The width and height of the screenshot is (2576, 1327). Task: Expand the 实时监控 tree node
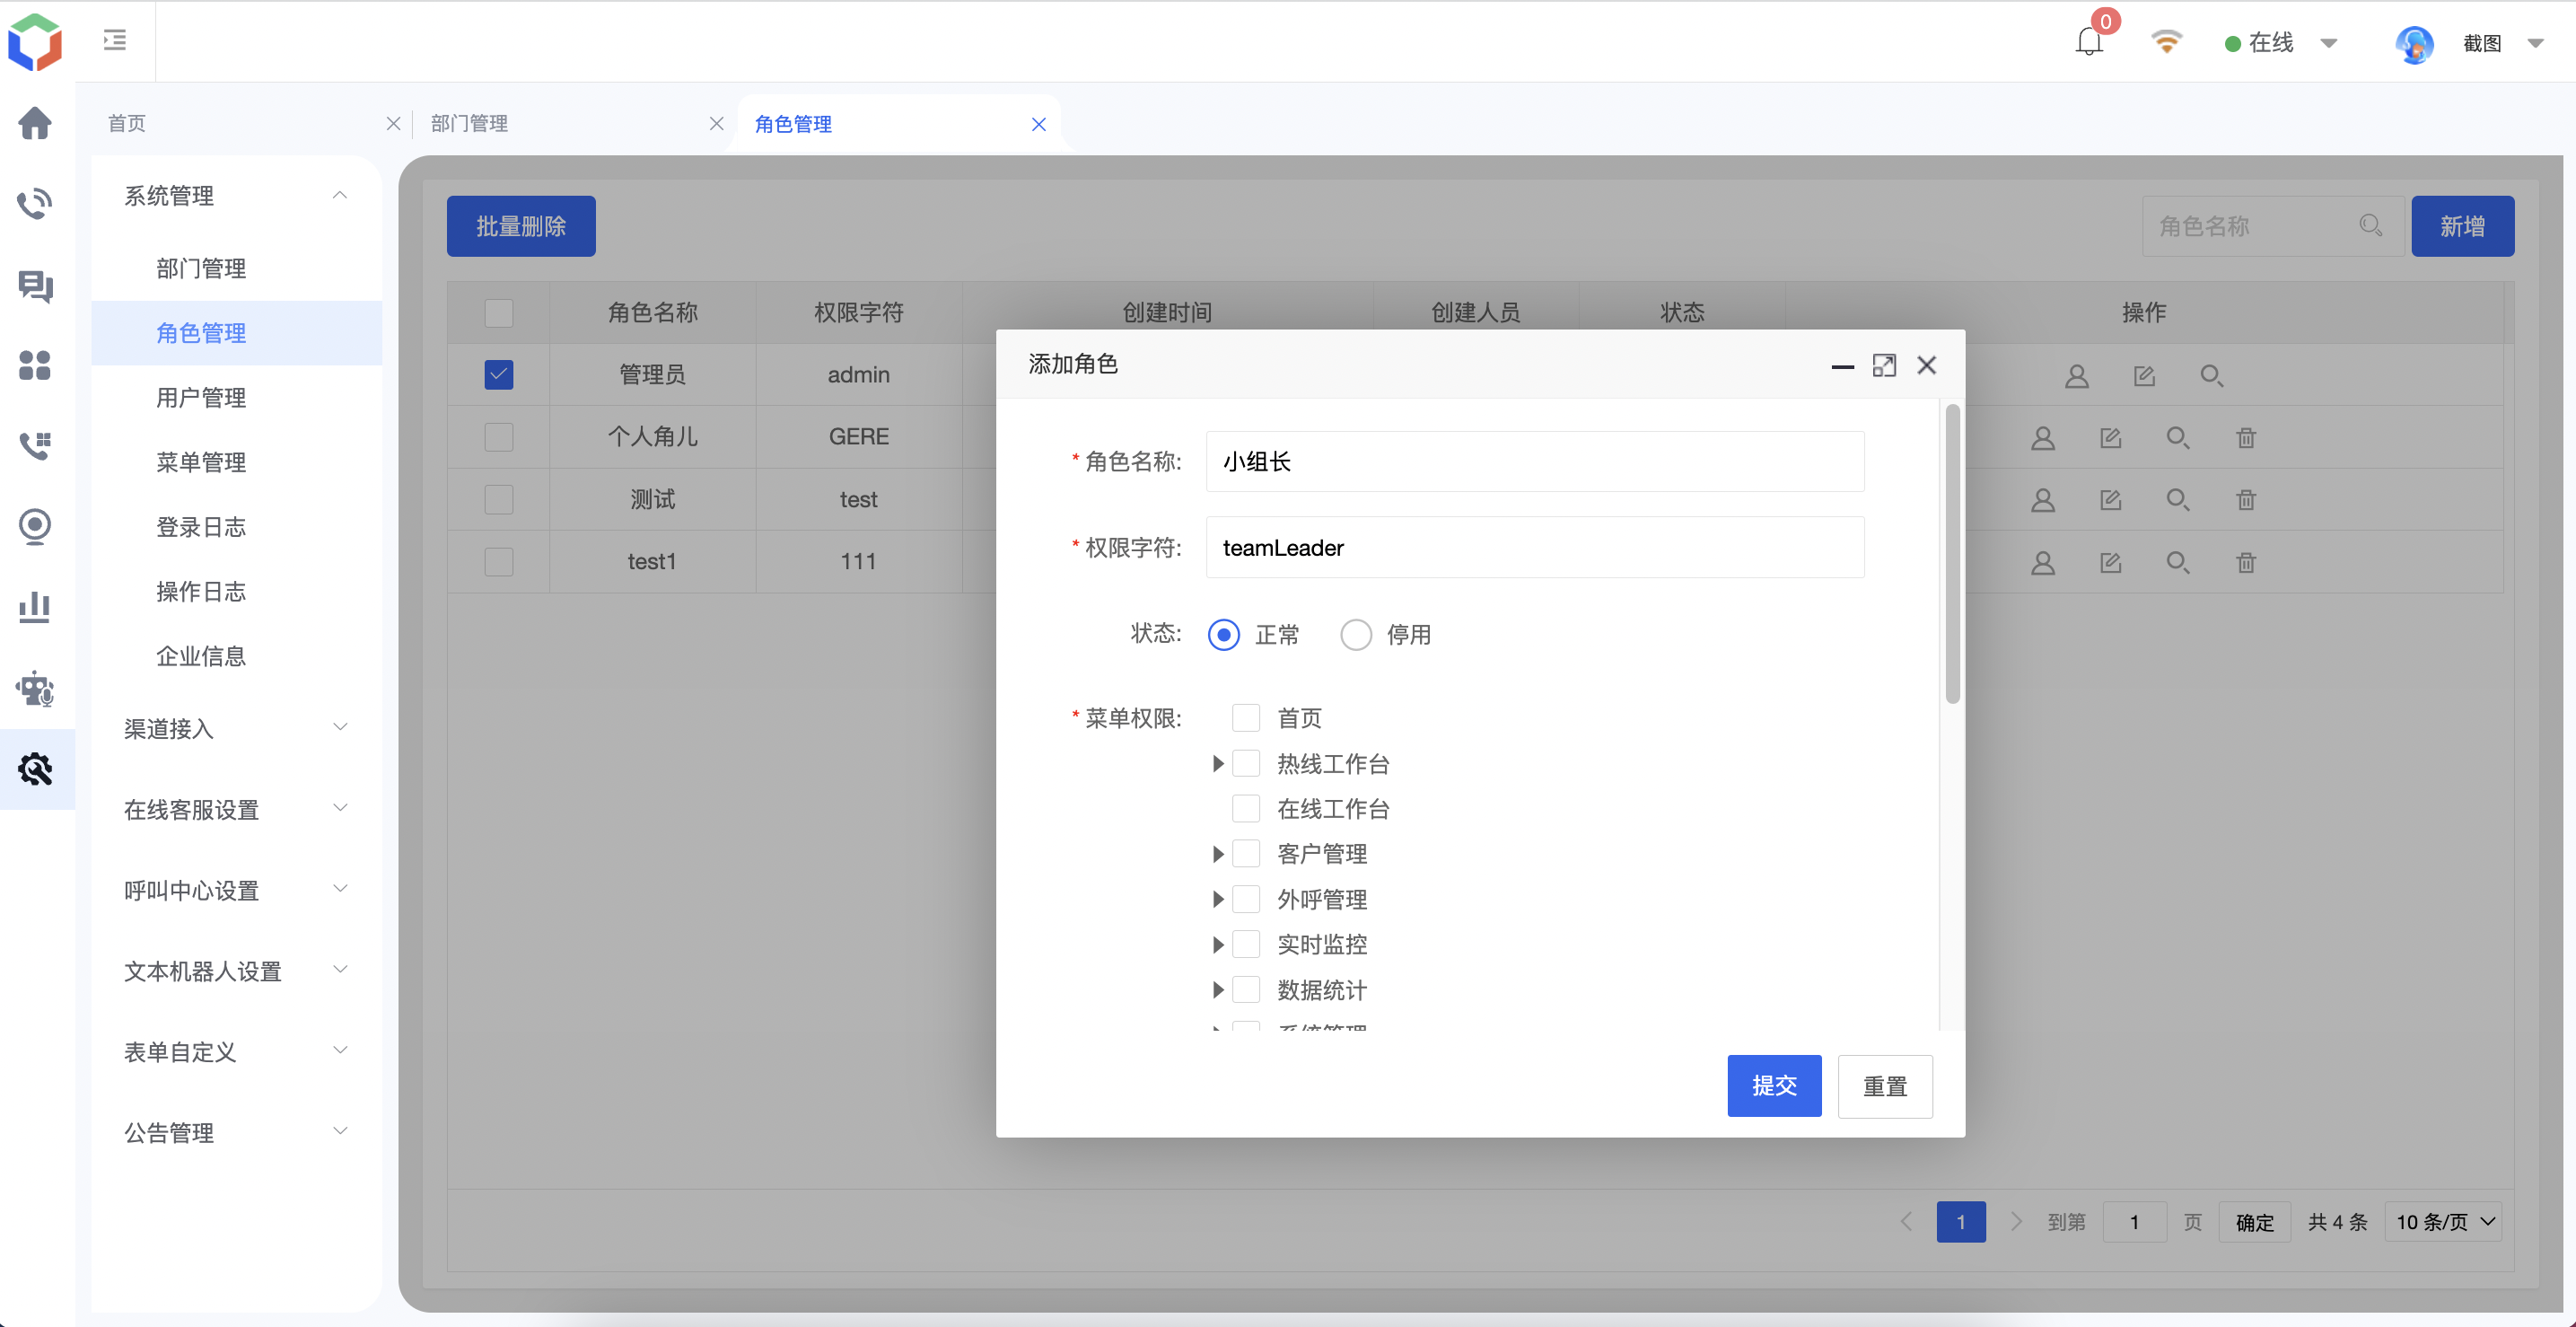click(x=1218, y=944)
